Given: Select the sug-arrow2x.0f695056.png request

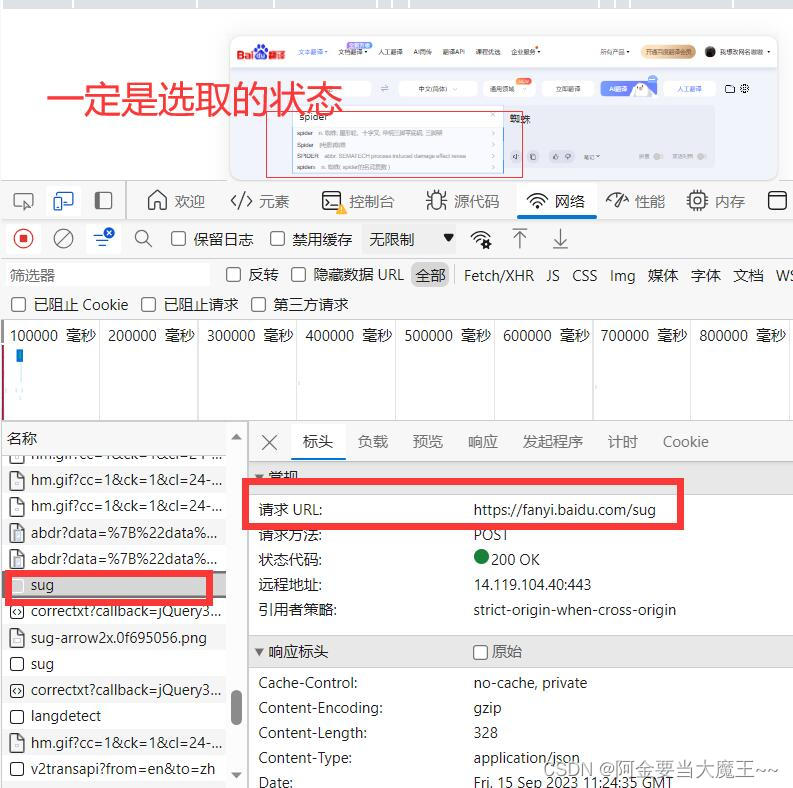Looking at the screenshot, I should coord(114,638).
